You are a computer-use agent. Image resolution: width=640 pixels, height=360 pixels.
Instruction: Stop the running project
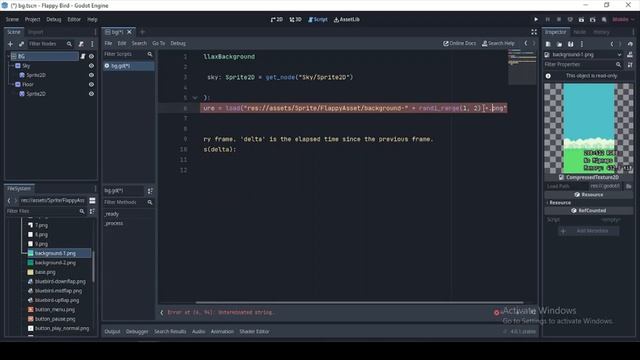click(559, 19)
